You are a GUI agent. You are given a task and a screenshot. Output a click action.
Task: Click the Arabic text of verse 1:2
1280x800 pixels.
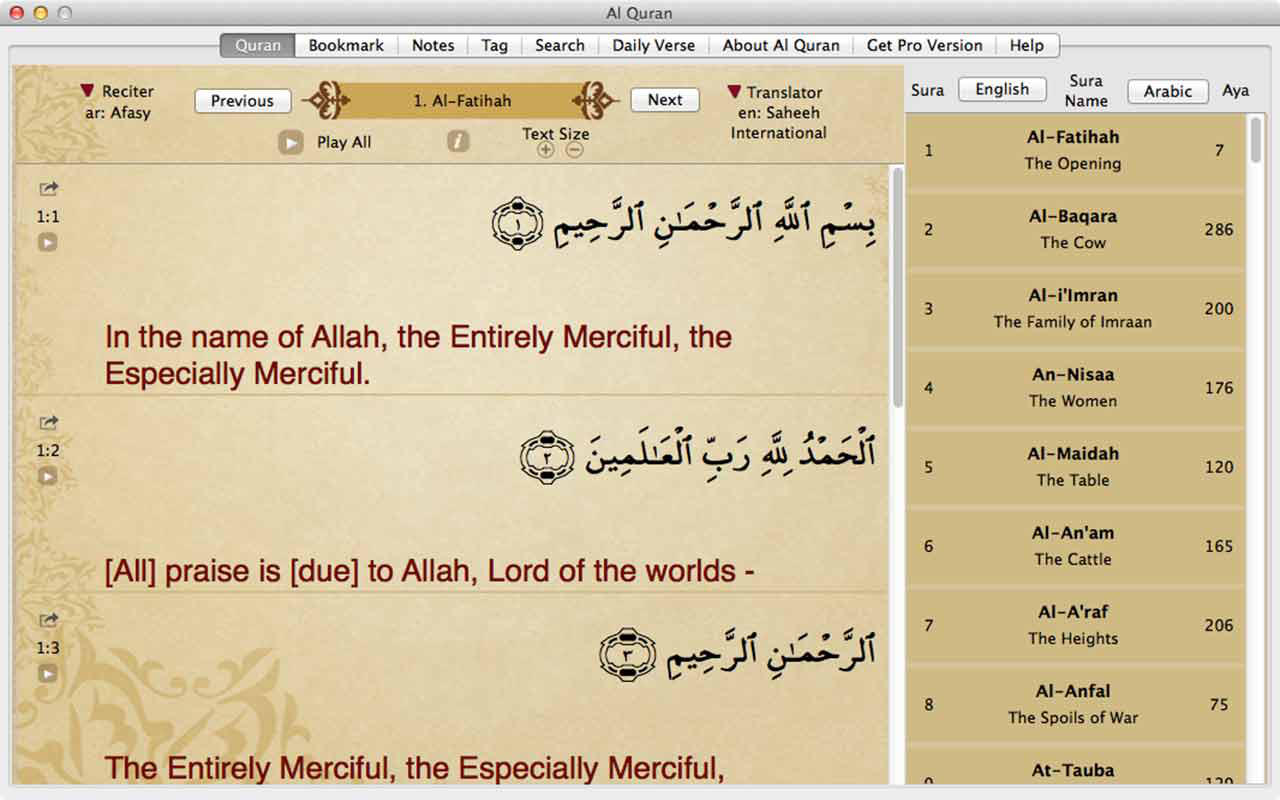tap(698, 455)
